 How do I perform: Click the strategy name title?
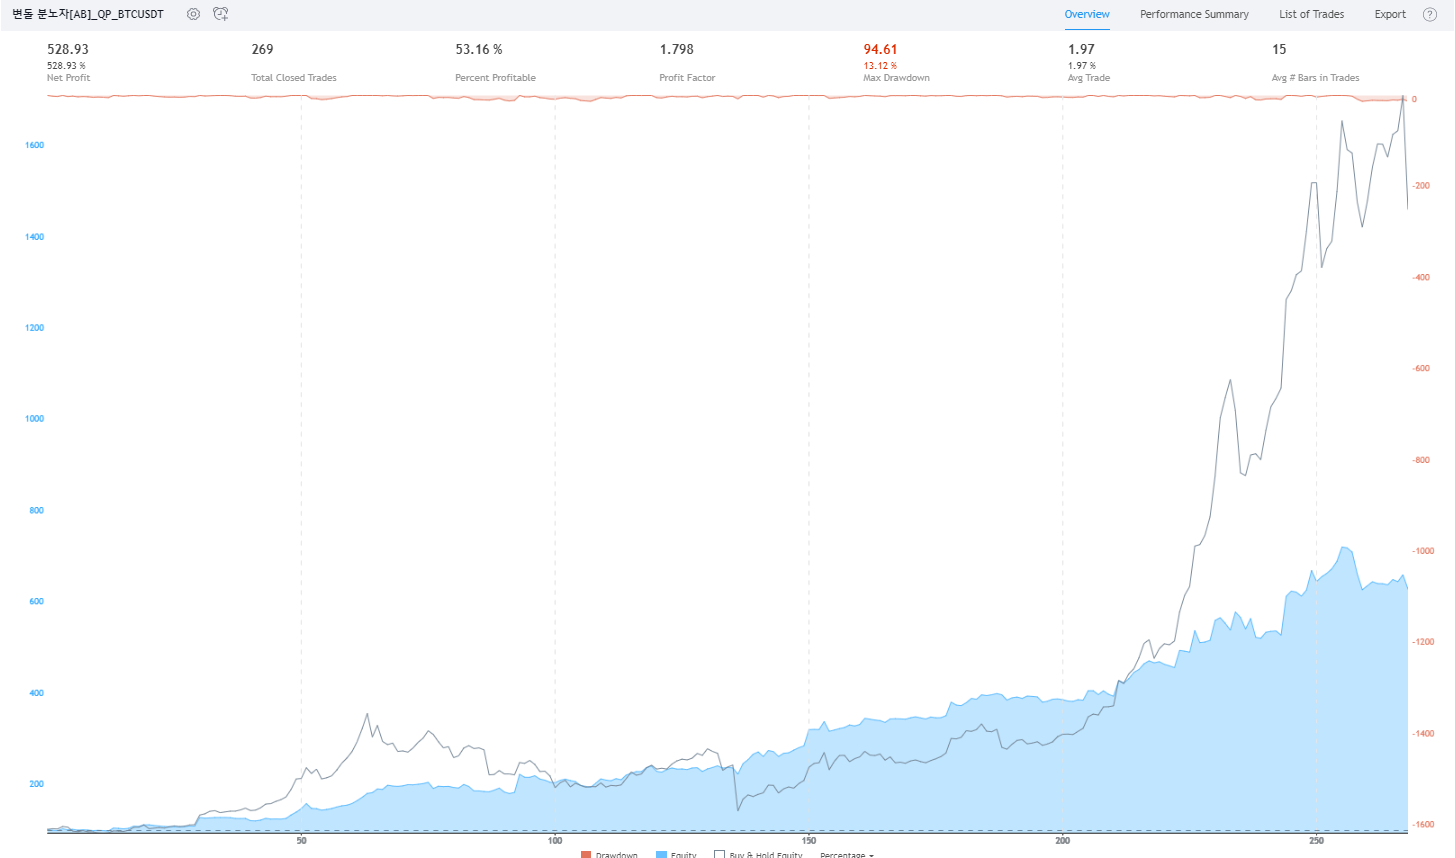88,14
